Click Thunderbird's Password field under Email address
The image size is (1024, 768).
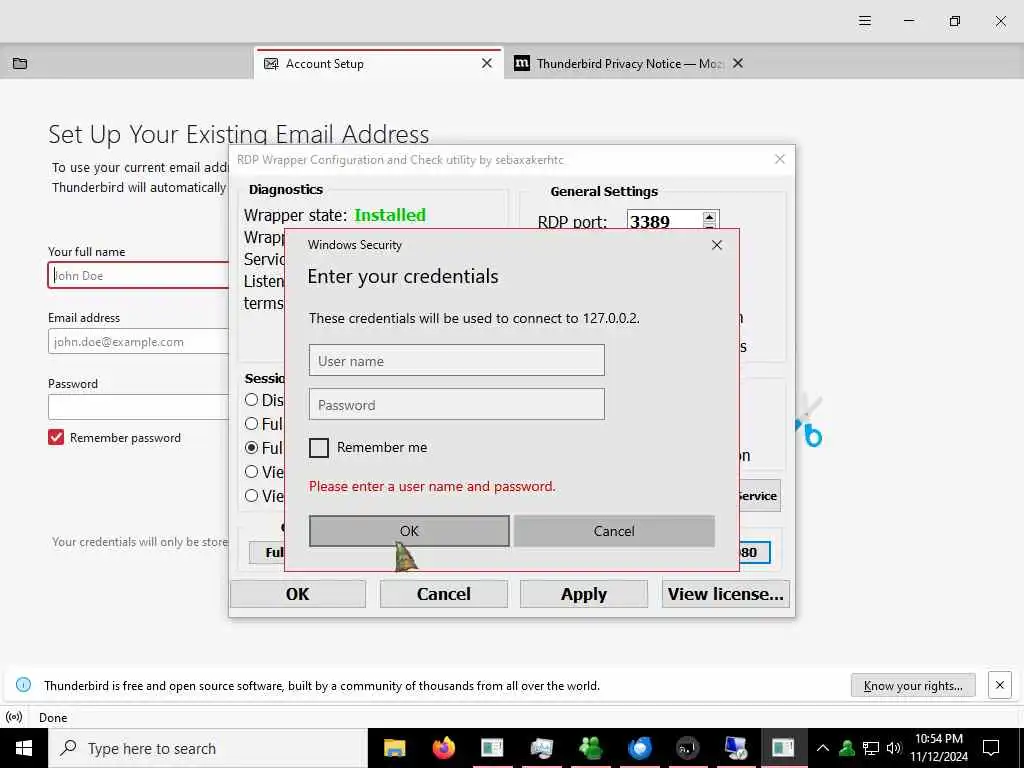coord(138,406)
